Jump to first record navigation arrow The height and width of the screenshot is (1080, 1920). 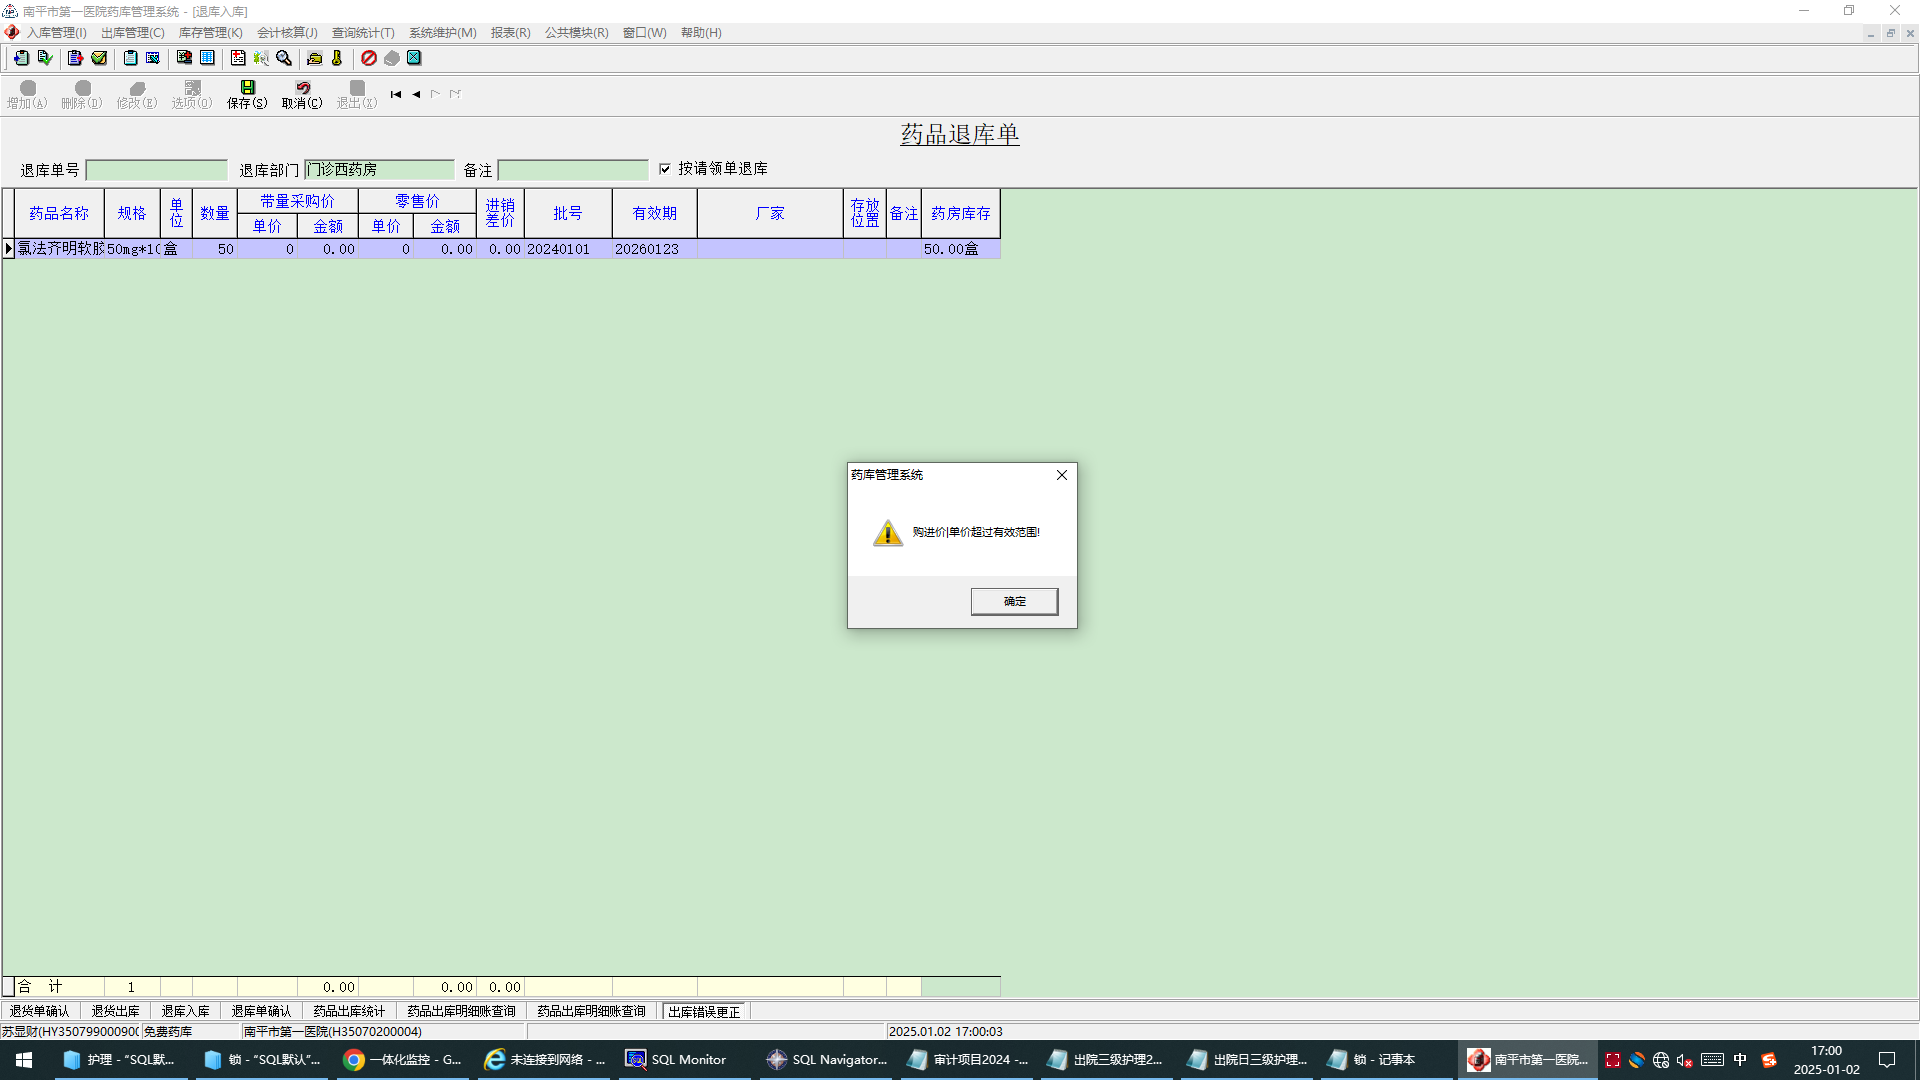396,94
